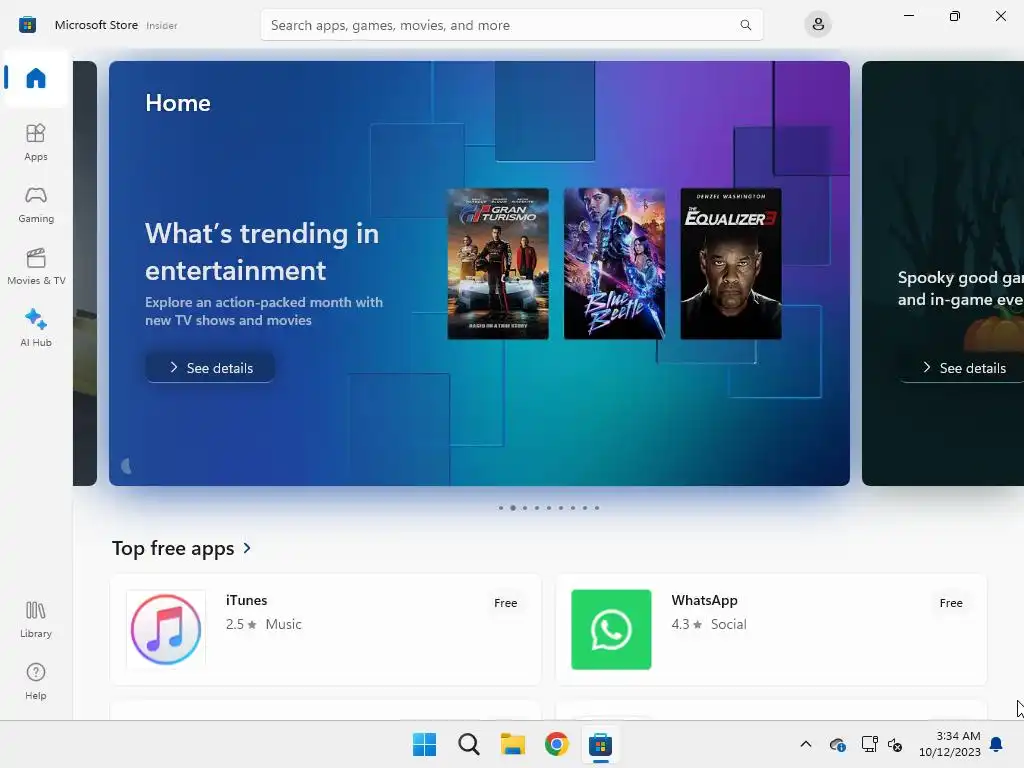The width and height of the screenshot is (1024, 768).
Task: Click the iTunes app title
Action: point(246,600)
